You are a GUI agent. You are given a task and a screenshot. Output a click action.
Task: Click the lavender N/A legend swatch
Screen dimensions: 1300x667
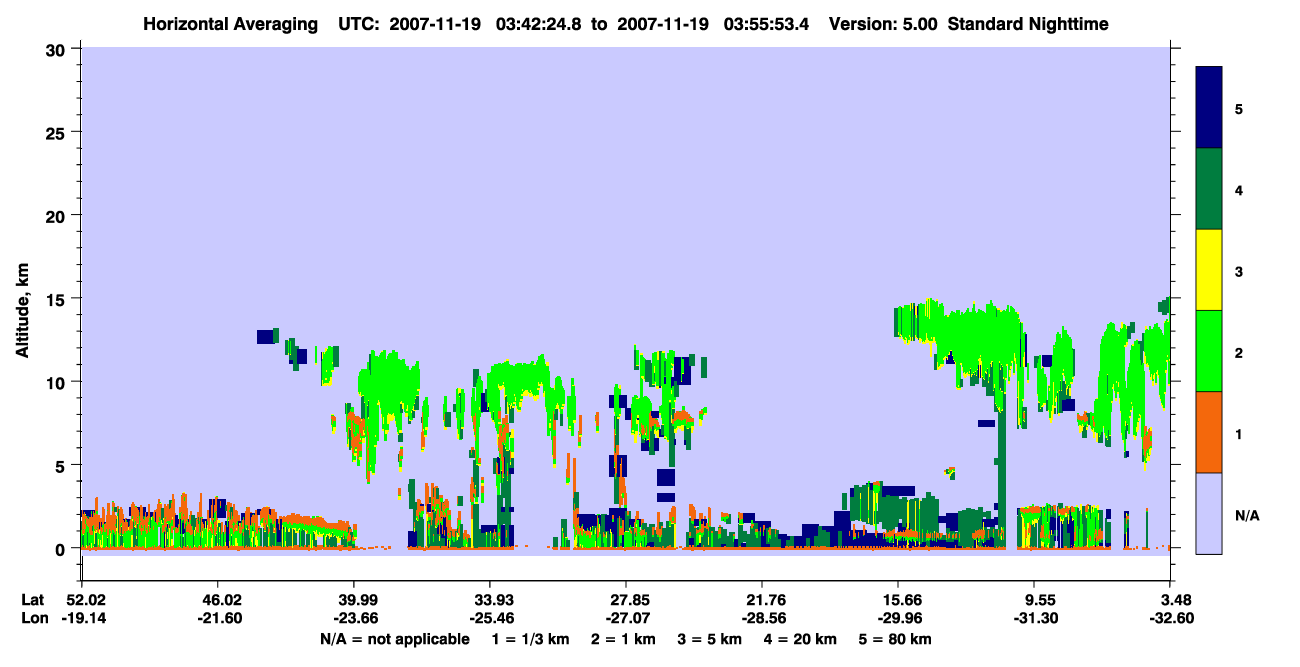click(x=1209, y=512)
